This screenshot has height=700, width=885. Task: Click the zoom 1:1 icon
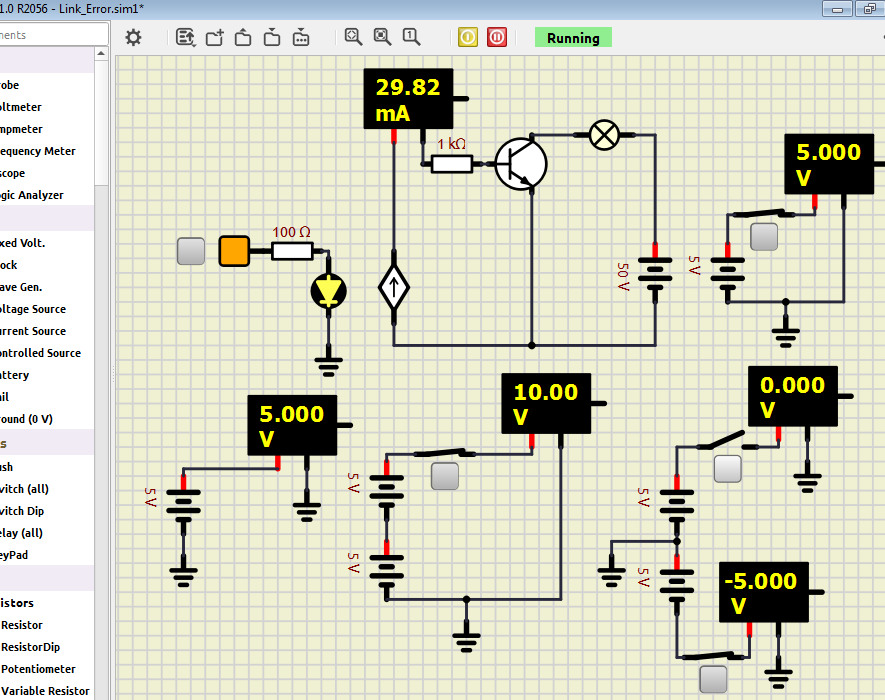coord(411,37)
